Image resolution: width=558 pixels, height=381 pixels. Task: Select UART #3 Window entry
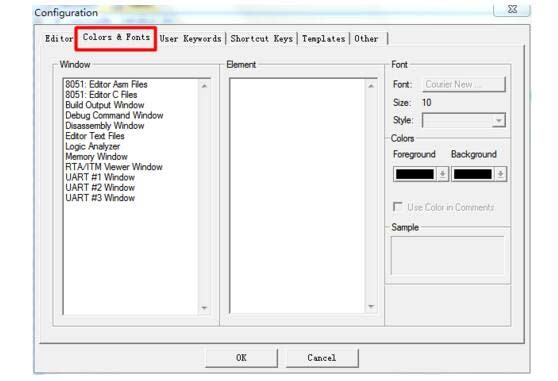click(x=100, y=198)
